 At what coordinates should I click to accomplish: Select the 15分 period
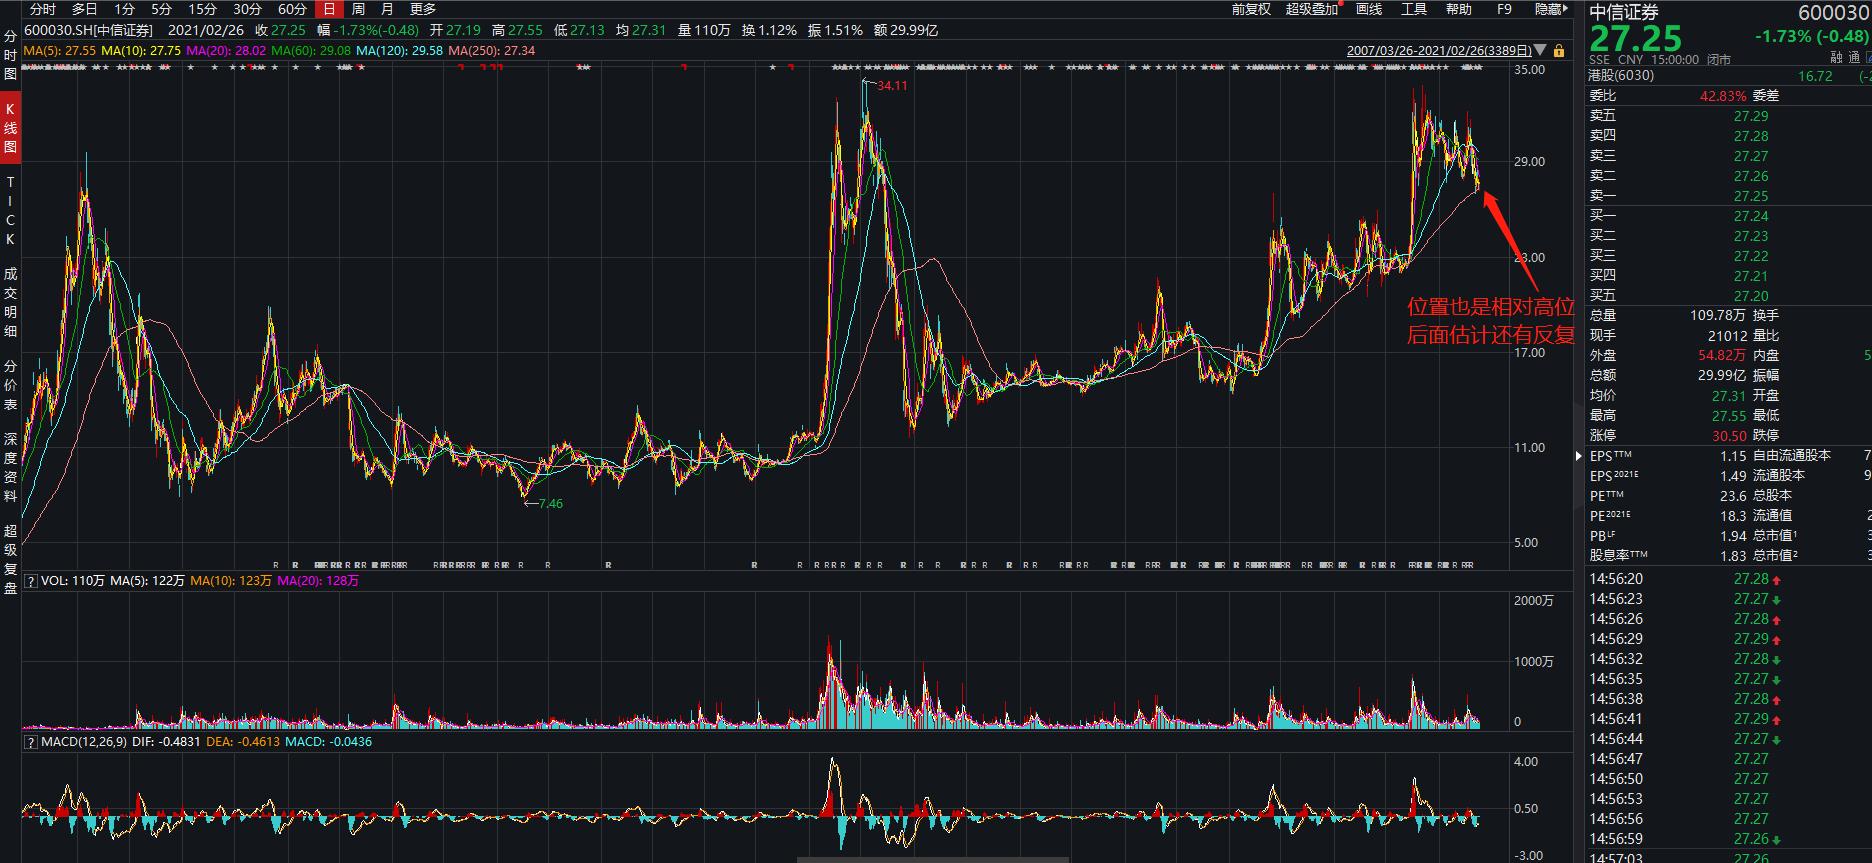click(203, 9)
